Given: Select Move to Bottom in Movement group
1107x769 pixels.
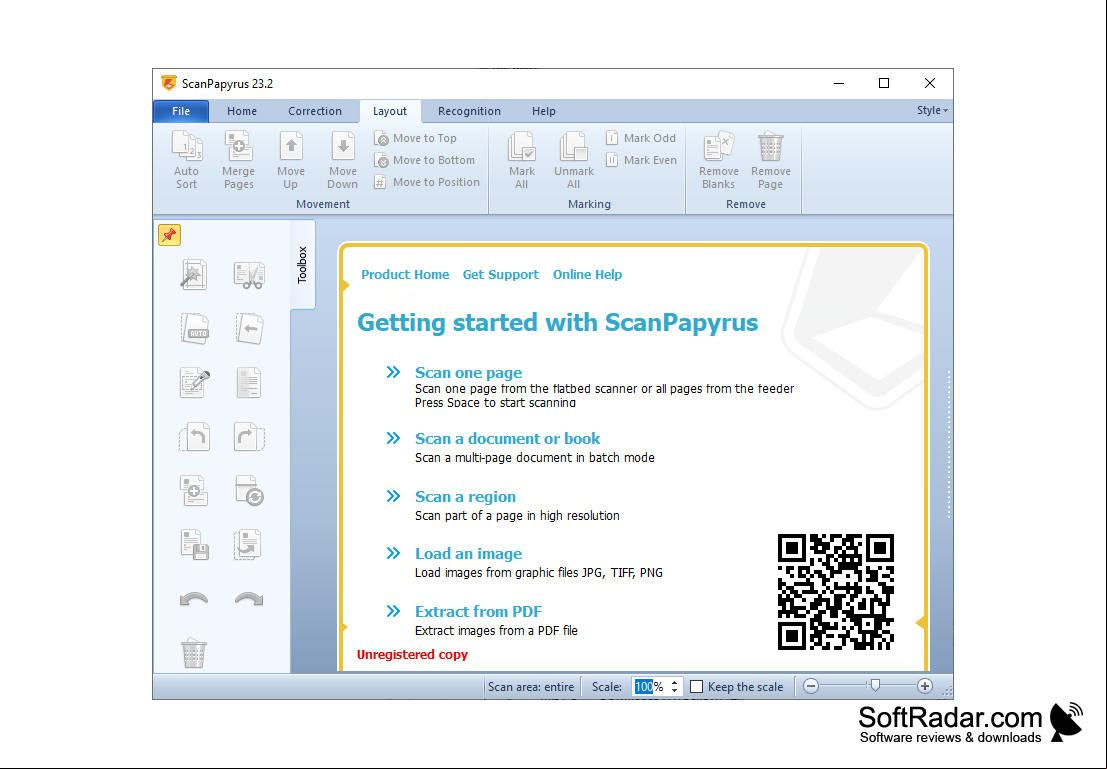Looking at the screenshot, I should click(x=424, y=160).
